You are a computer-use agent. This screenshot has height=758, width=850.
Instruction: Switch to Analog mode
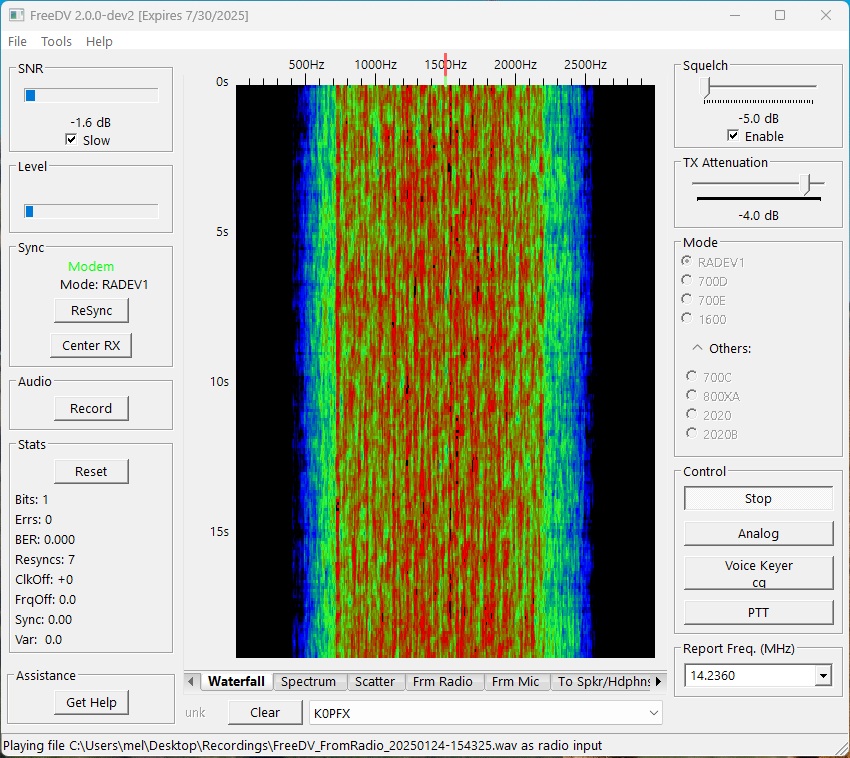pyautogui.click(x=758, y=534)
